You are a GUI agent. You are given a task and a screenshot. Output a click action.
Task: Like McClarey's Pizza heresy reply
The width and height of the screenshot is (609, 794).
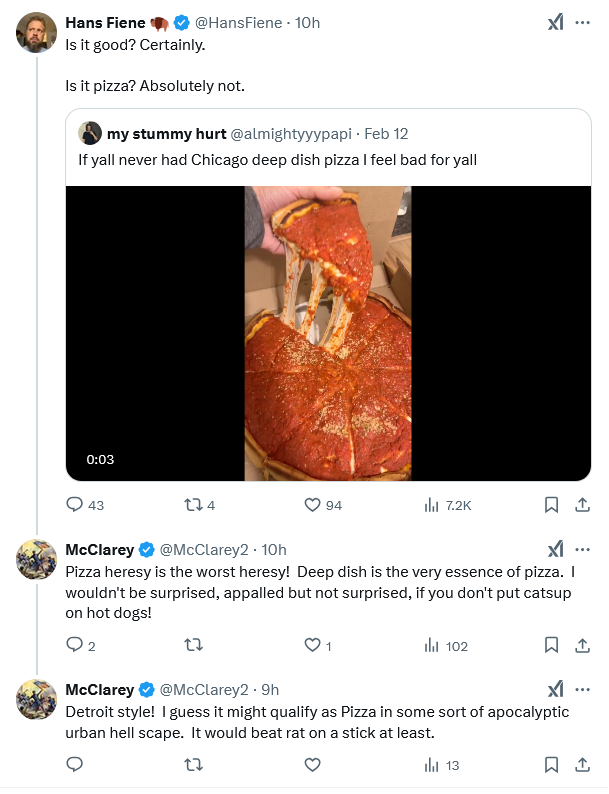tap(312, 645)
